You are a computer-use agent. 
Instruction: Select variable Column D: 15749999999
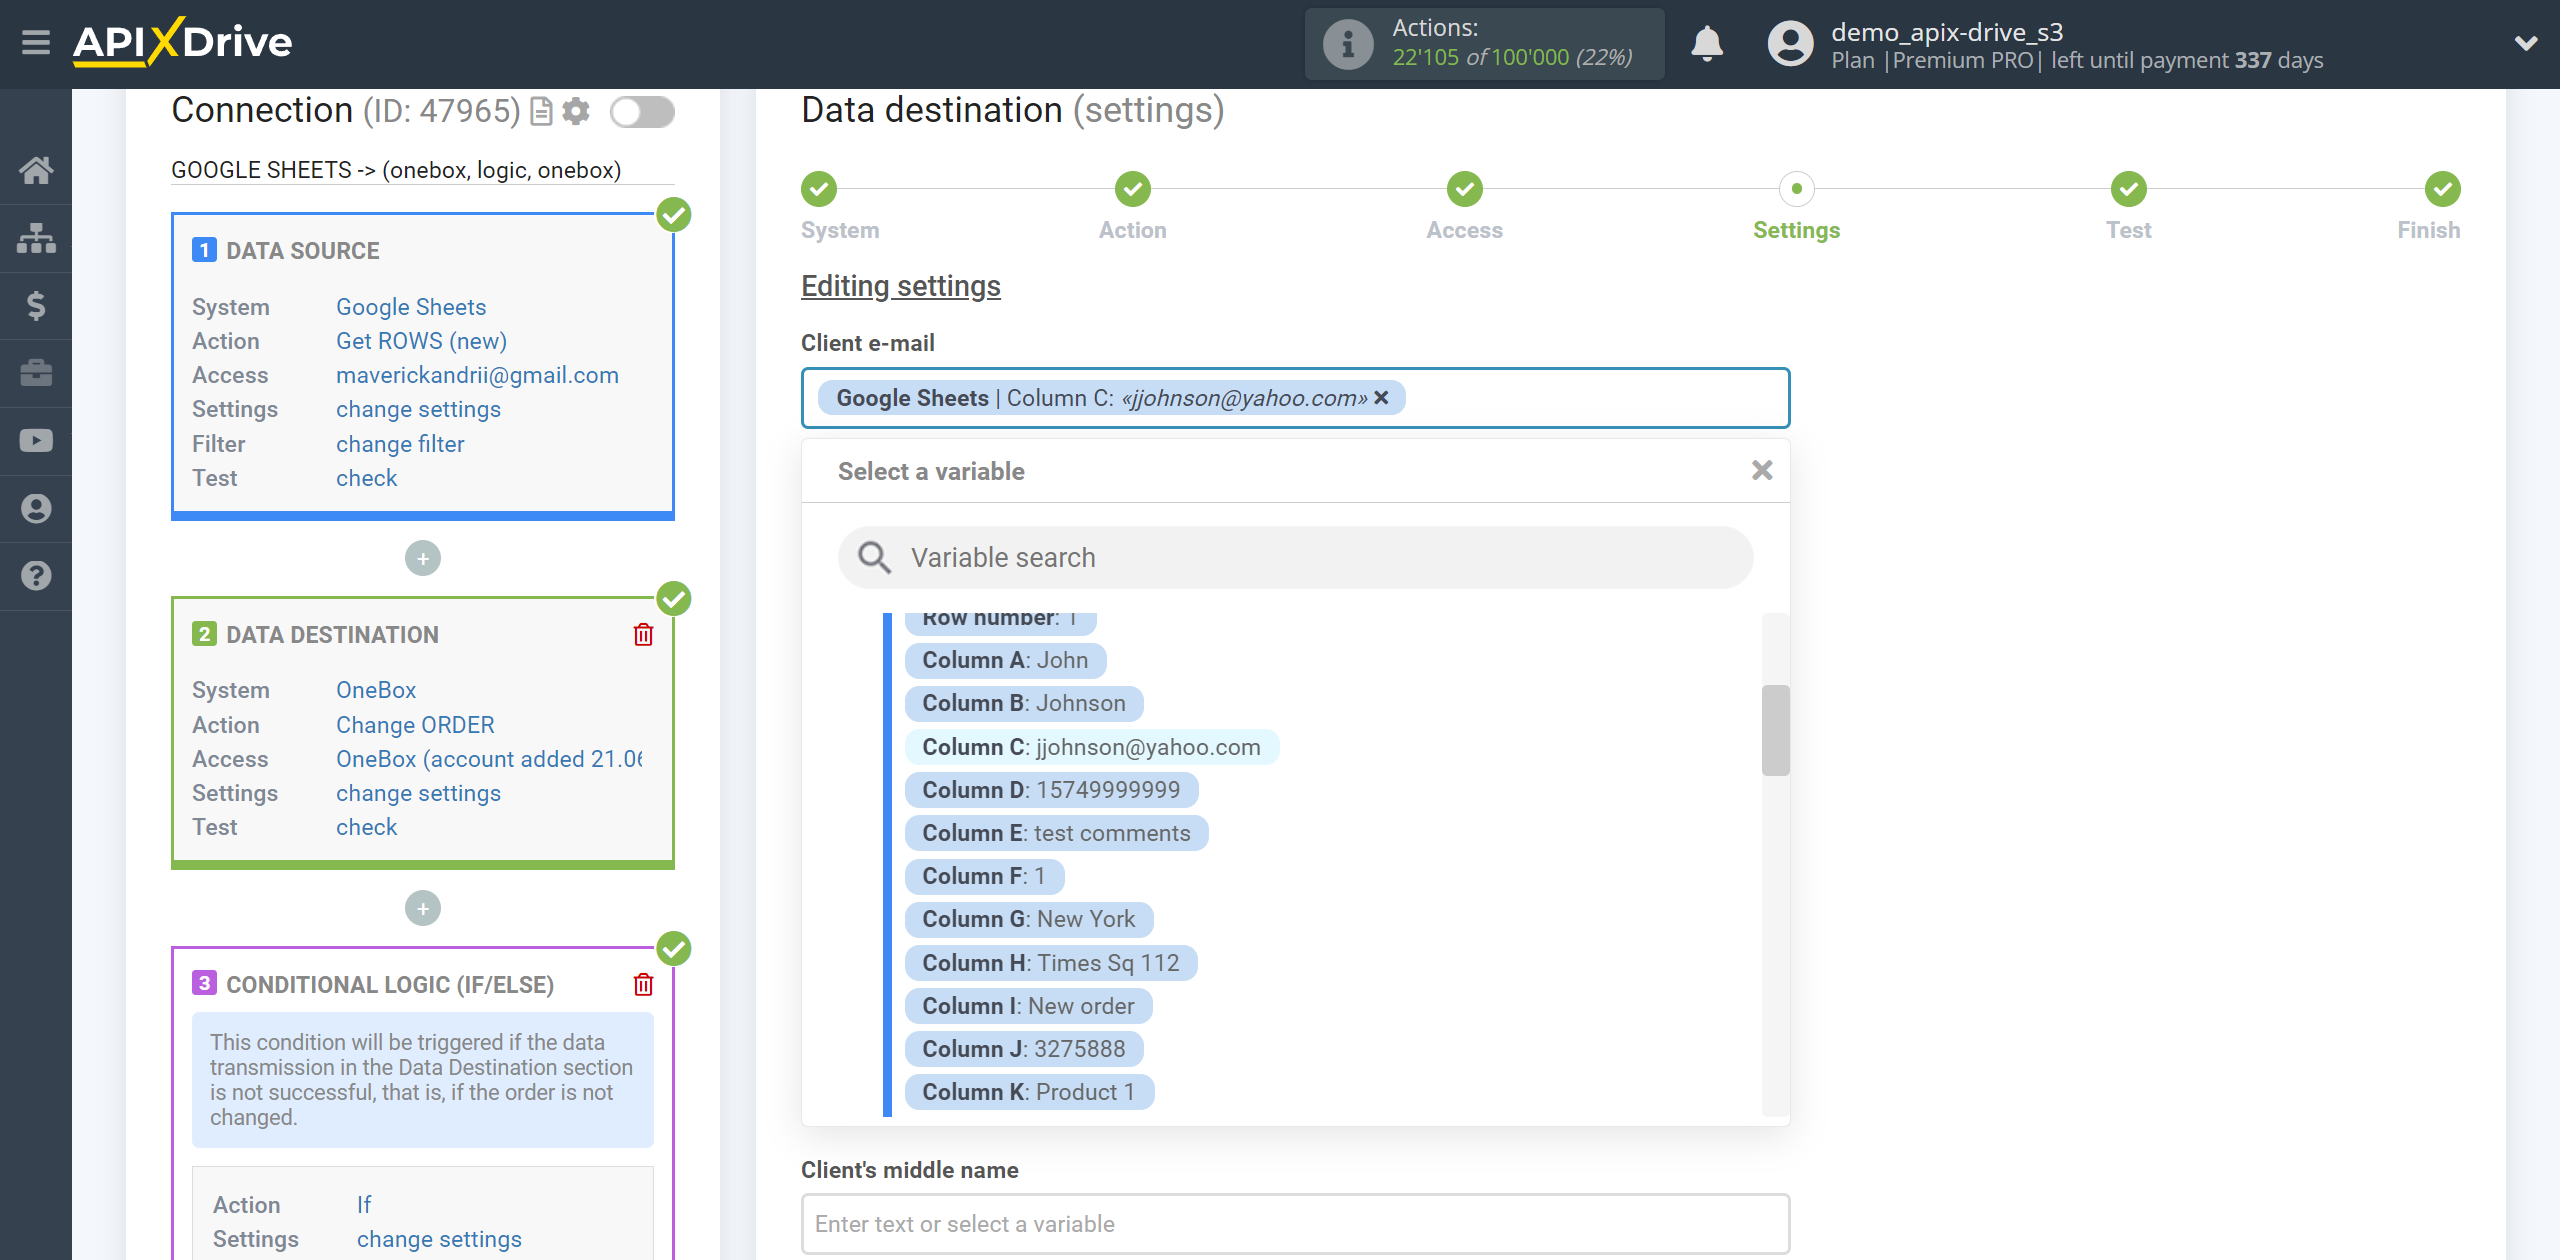pos(1051,790)
